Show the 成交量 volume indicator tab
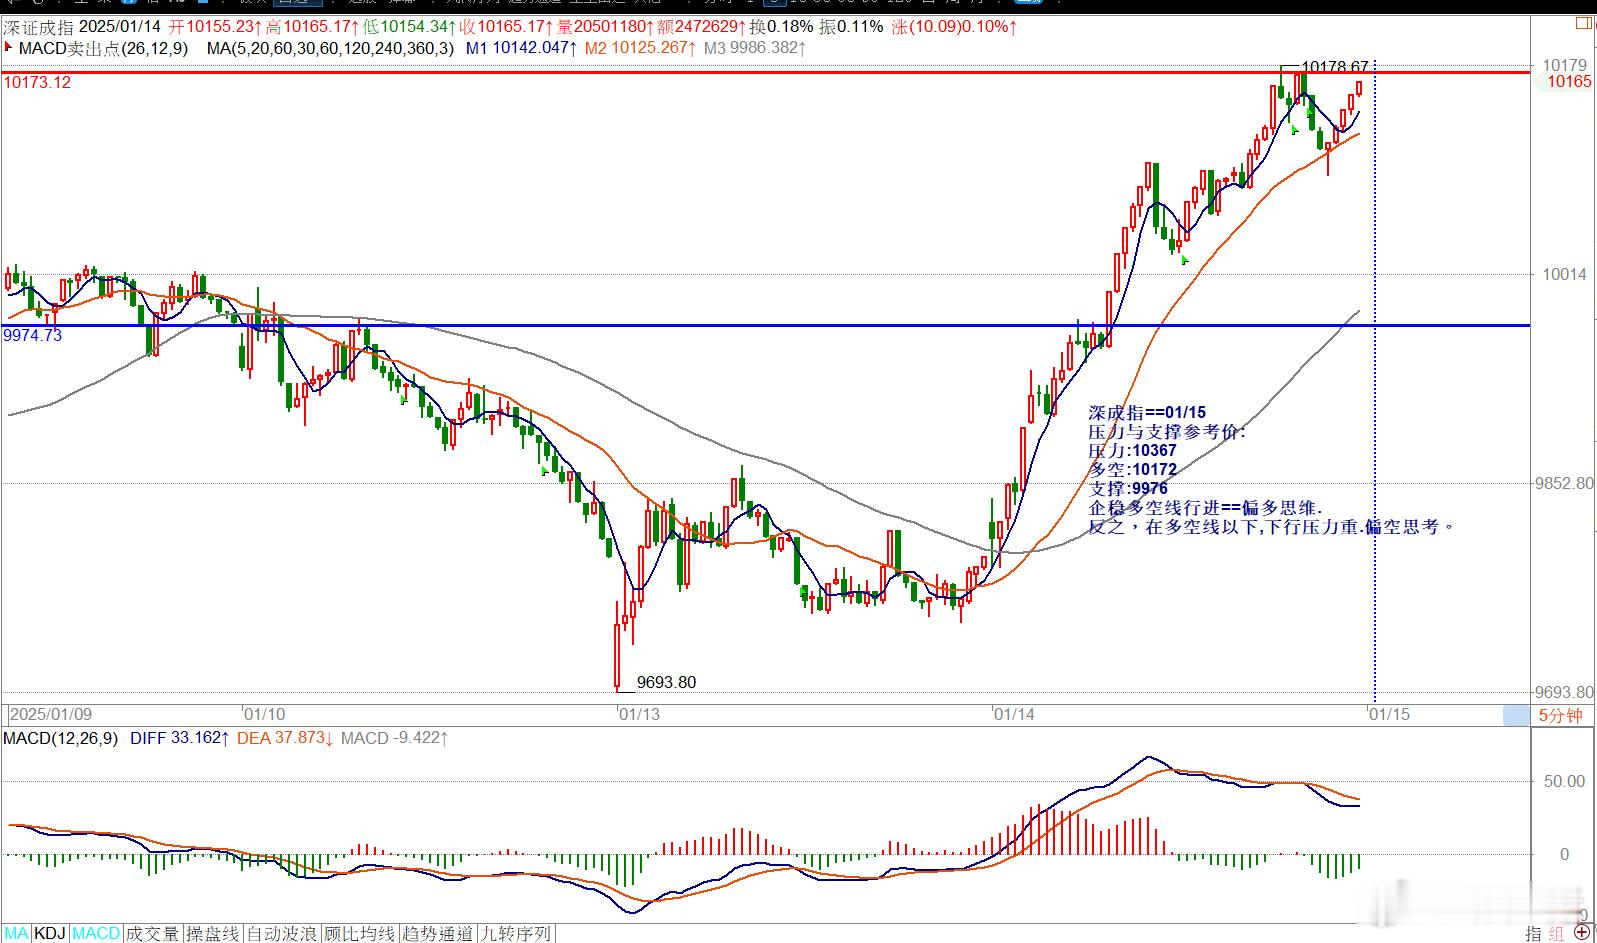The image size is (1597, 943). tap(153, 933)
